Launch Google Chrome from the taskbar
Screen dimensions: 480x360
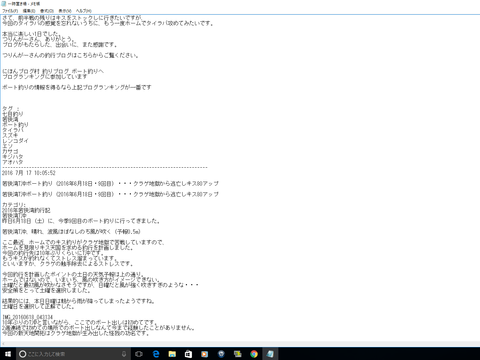(254, 354)
